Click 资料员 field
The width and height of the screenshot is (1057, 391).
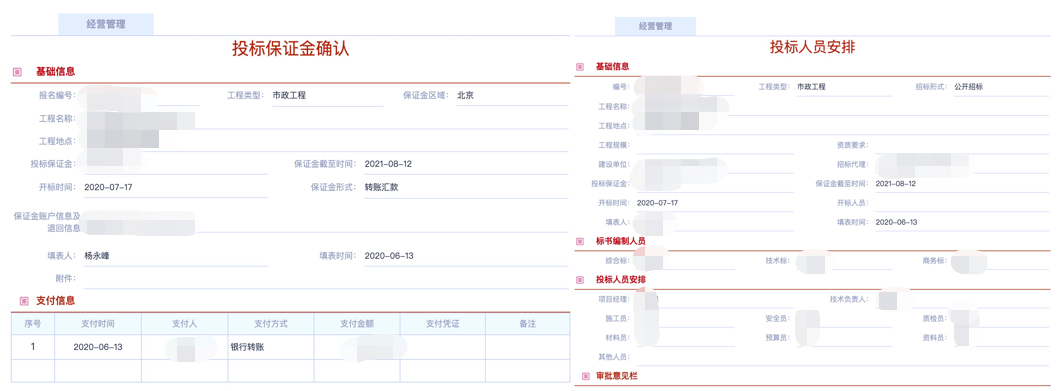point(1000,338)
